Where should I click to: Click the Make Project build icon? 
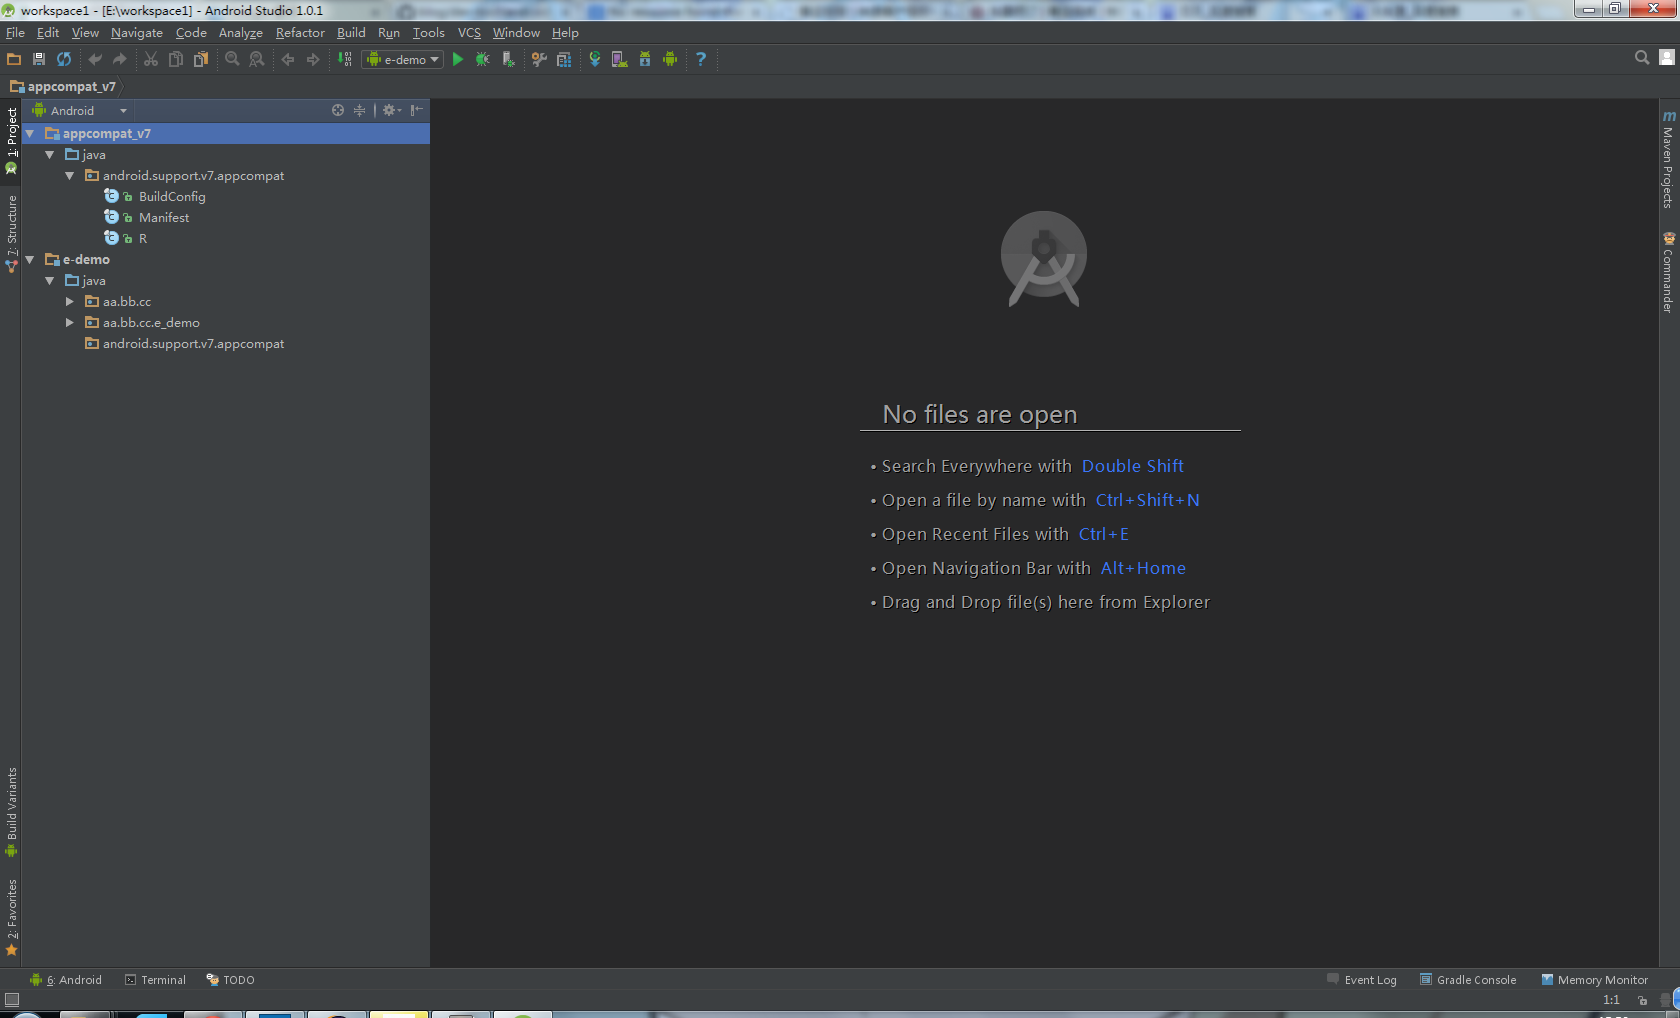click(344, 60)
